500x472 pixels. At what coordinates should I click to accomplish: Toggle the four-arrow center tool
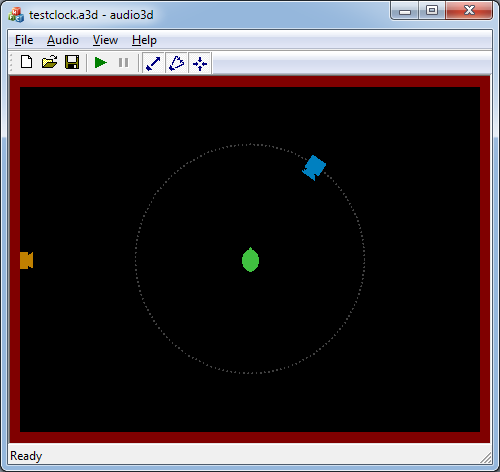click(200, 63)
